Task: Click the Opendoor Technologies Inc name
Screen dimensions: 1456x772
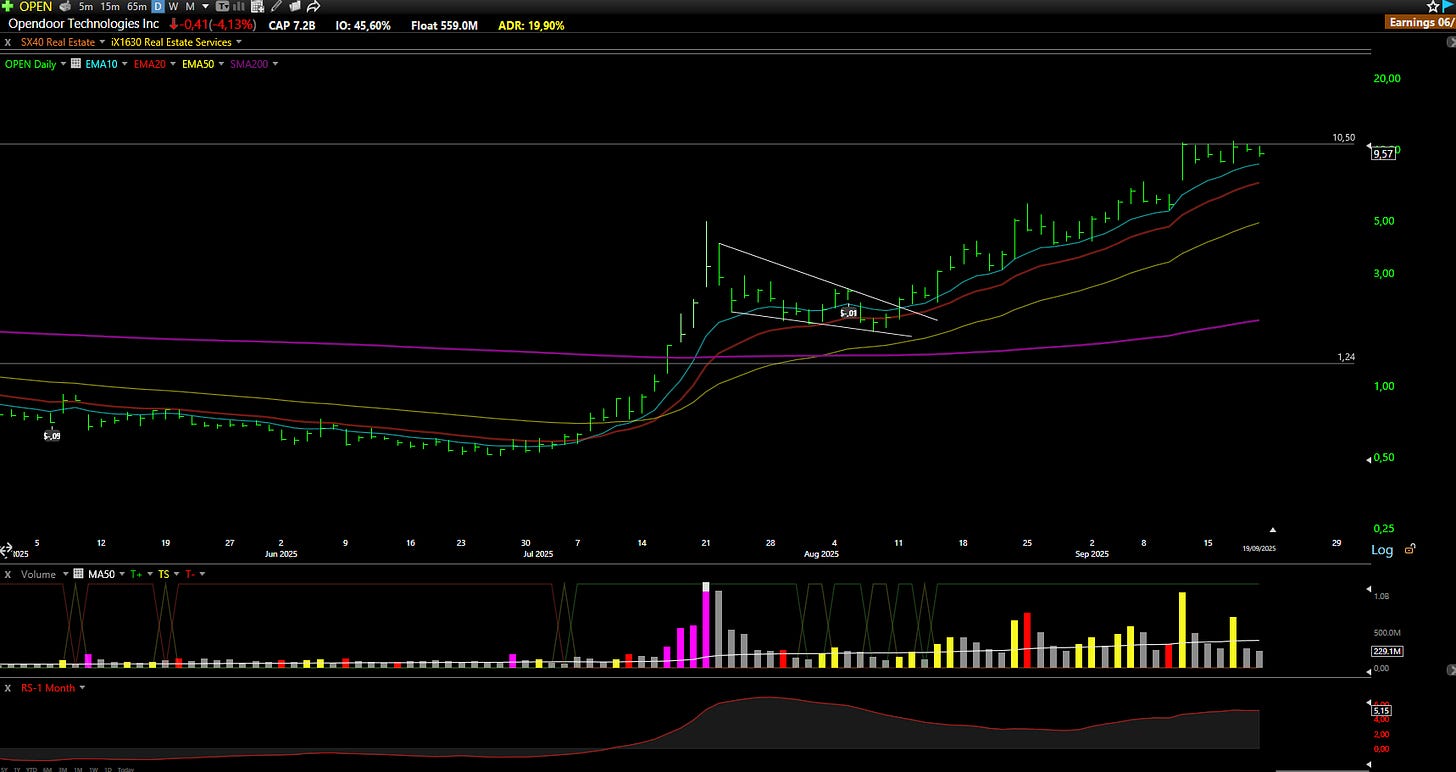Action: tap(83, 24)
